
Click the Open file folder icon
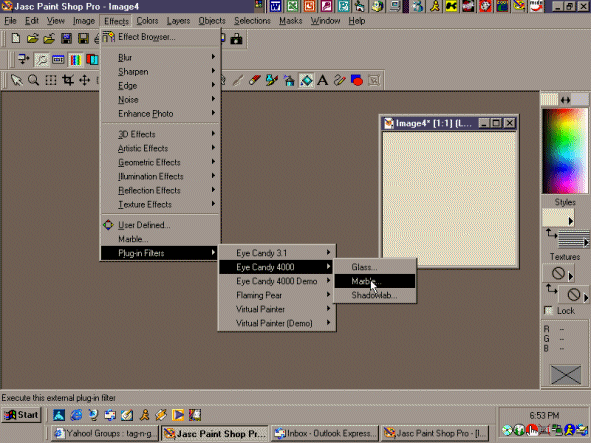pyautogui.click(x=32, y=38)
